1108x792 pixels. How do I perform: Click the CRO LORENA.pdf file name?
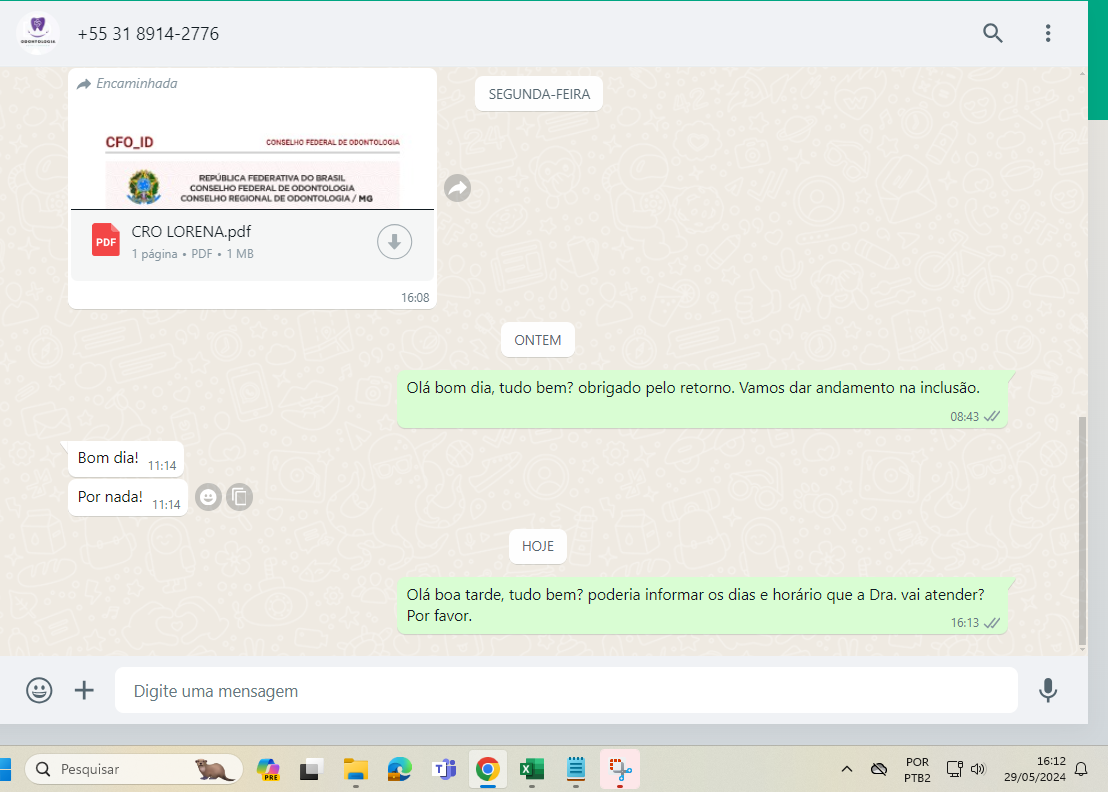(x=191, y=232)
